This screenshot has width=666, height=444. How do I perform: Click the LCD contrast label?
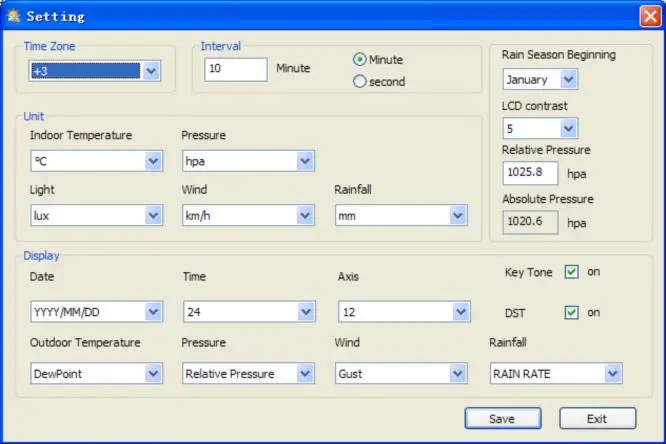(x=534, y=106)
